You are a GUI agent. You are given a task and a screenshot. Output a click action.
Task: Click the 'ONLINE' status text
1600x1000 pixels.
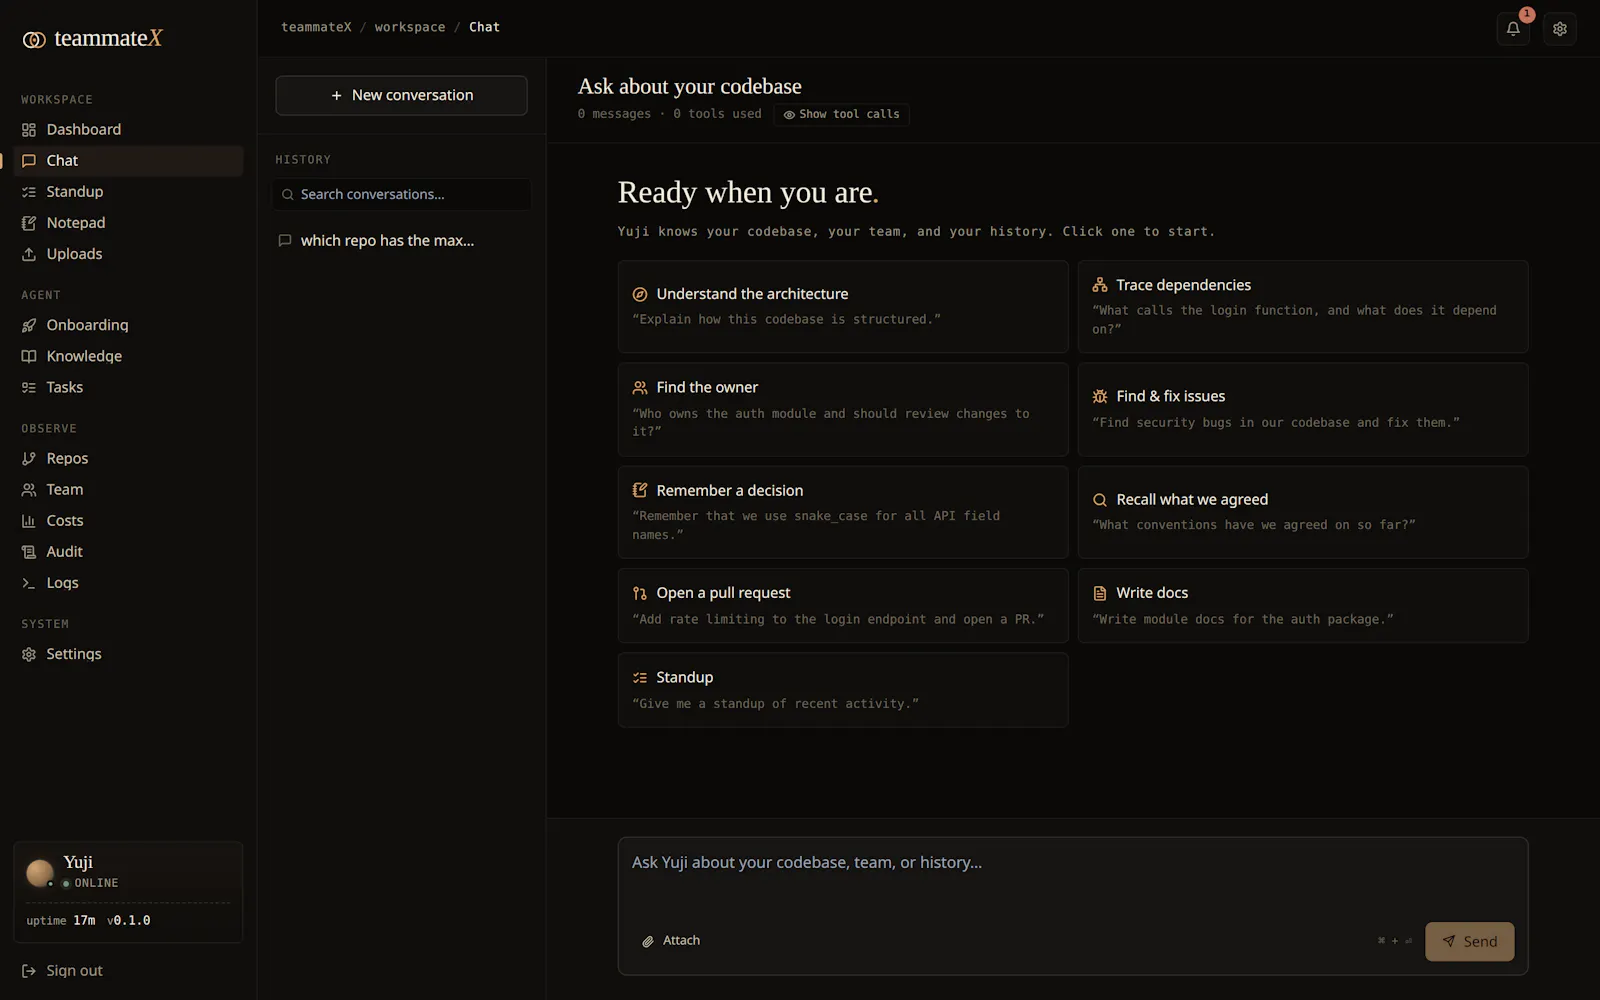96,884
